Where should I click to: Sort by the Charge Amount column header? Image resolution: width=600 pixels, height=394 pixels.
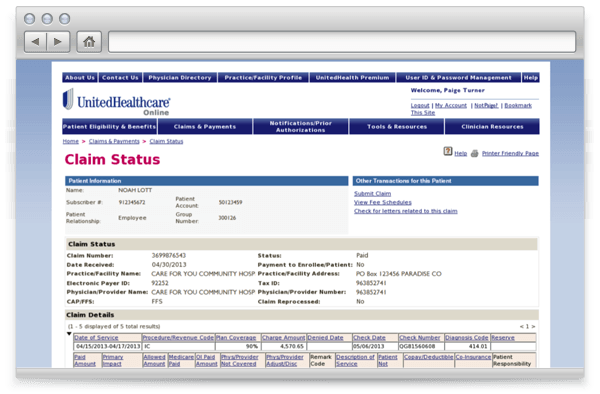(283, 338)
